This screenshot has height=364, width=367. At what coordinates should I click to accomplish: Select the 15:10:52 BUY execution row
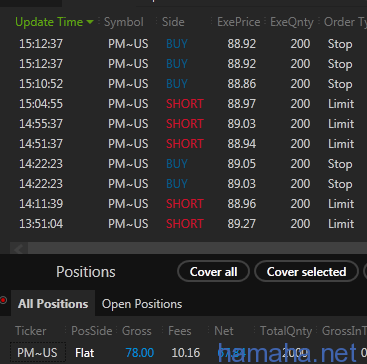188,84
